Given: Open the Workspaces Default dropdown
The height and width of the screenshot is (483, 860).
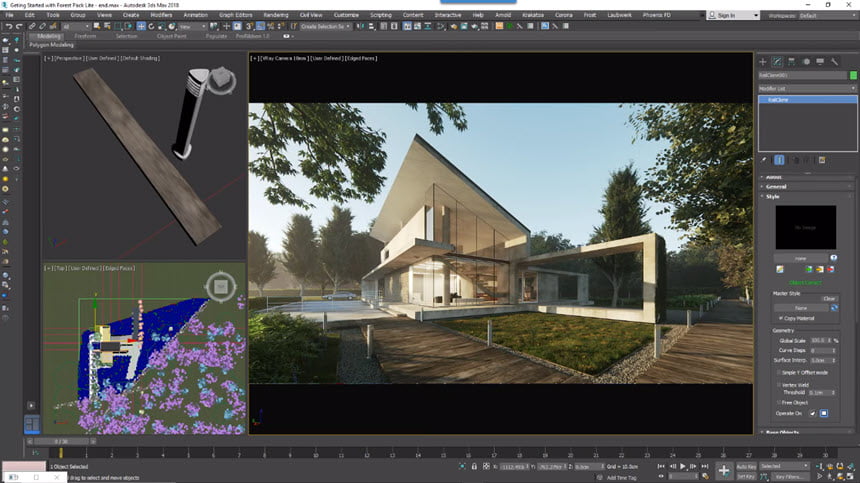Looking at the screenshot, I should pos(827,15).
